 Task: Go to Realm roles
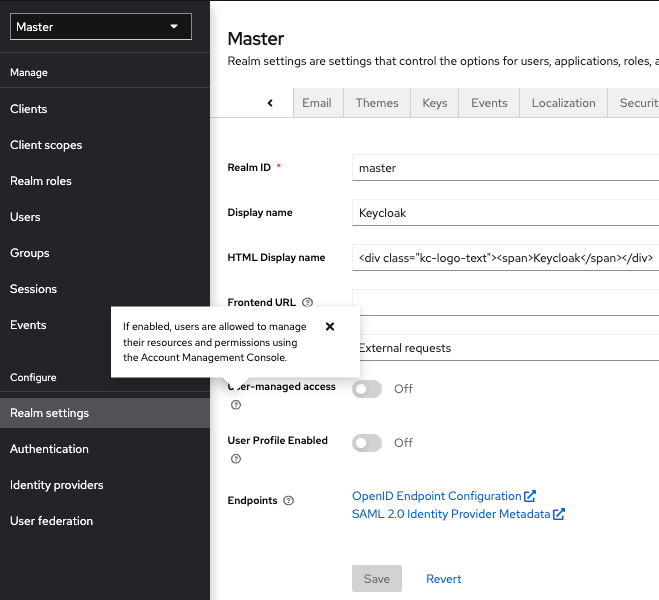[41, 181]
